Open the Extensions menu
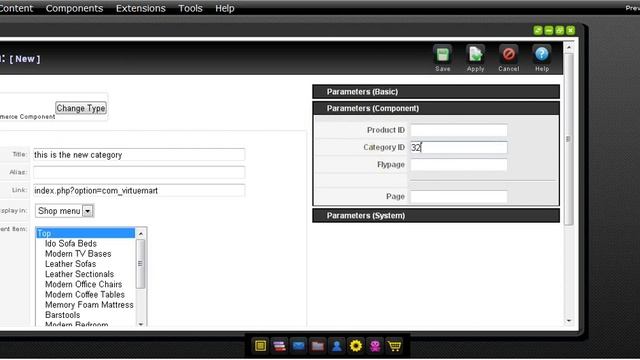Image resolution: width=640 pixels, height=360 pixels. click(x=140, y=8)
